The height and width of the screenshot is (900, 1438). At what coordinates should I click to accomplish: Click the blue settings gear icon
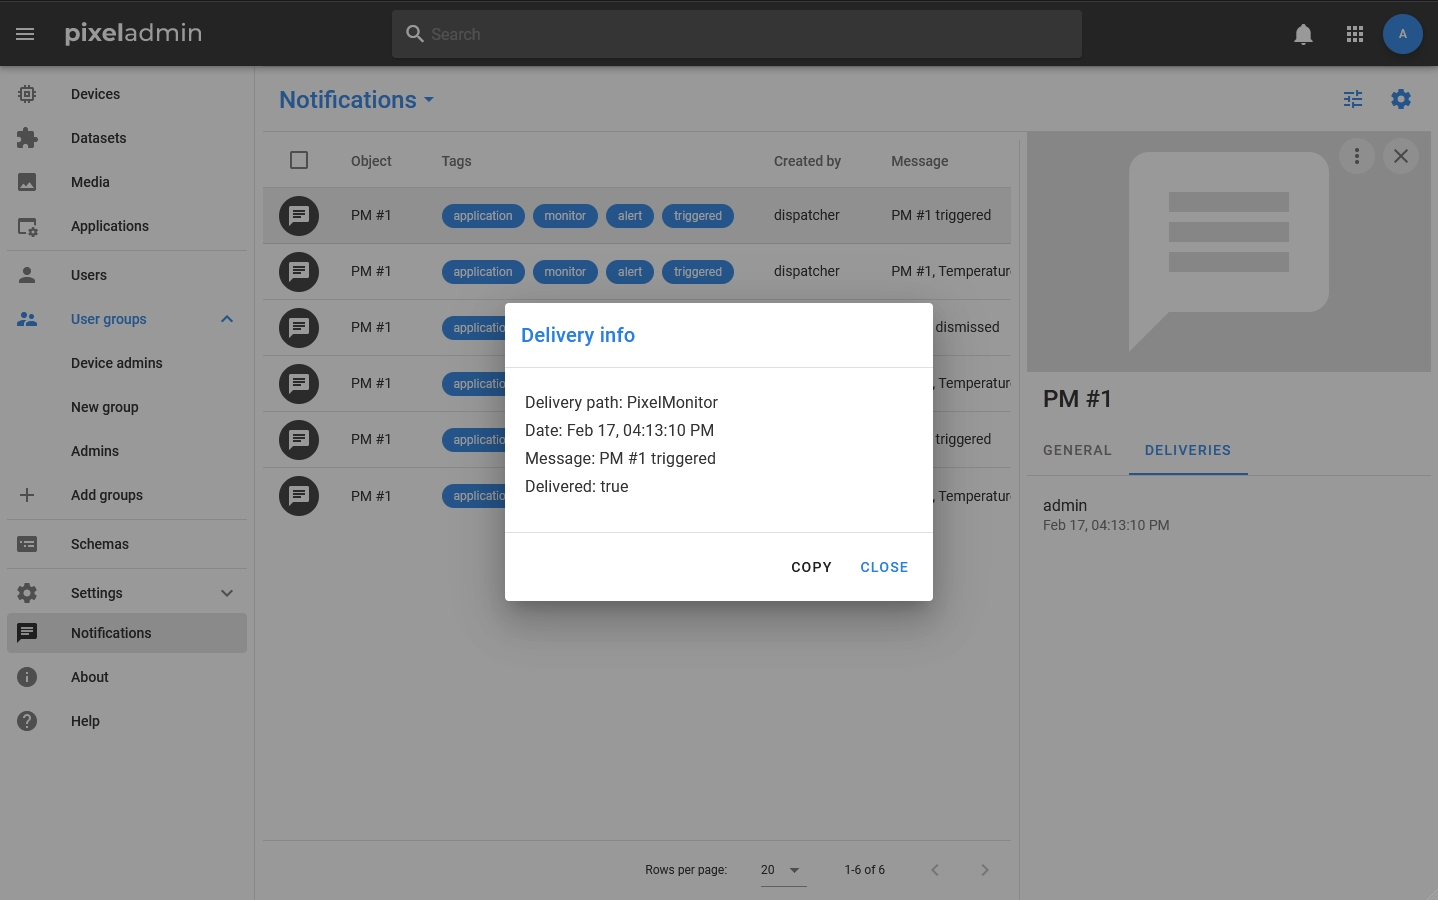click(x=1401, y=99)
